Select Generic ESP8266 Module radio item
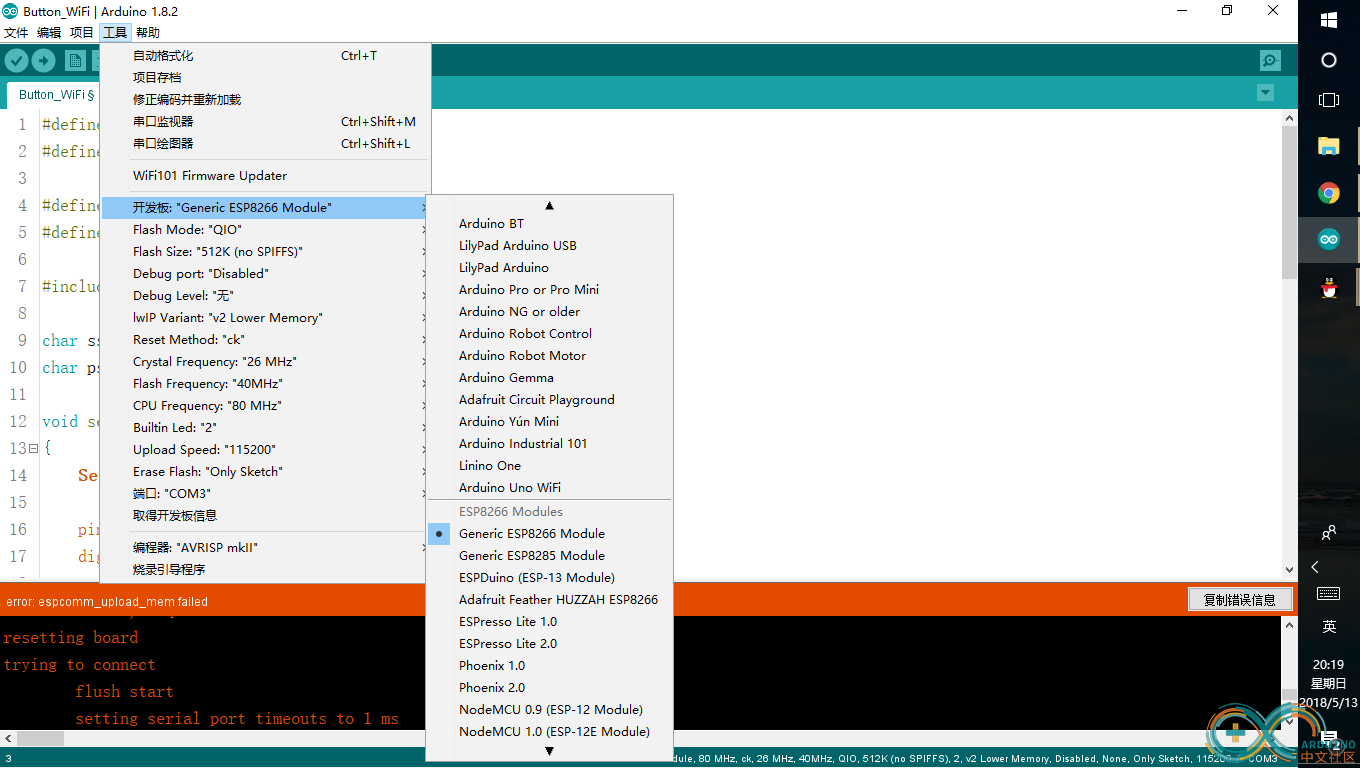 (549, 534)
